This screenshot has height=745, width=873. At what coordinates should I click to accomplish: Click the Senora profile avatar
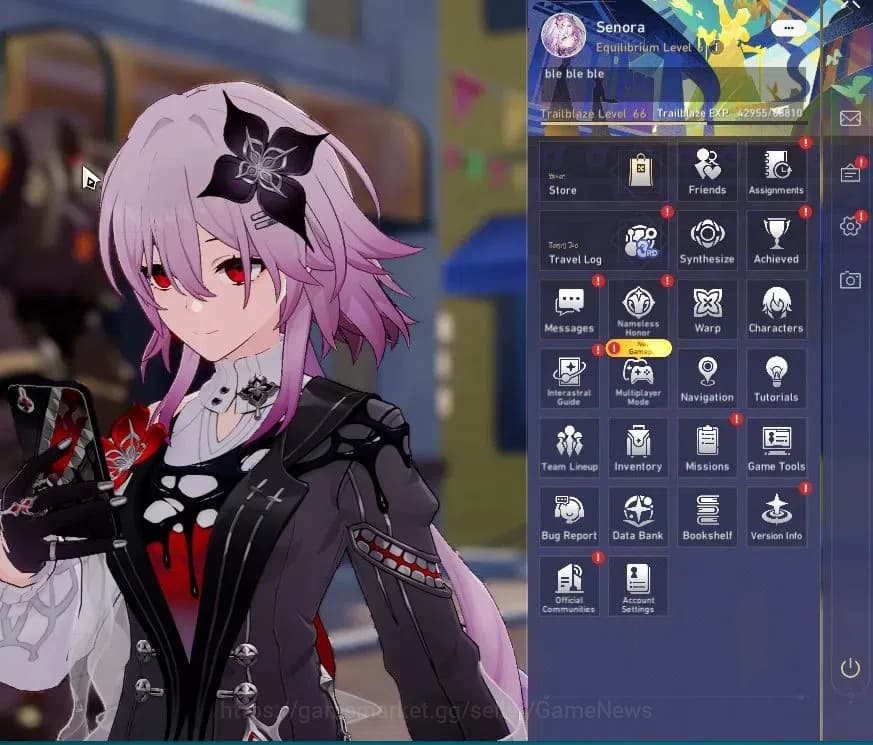point(563,36)
